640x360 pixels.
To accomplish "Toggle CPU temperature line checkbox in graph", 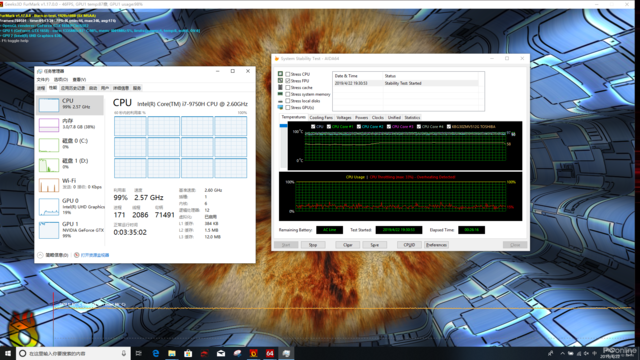I will pyautogui.click(x=313, y=127).
